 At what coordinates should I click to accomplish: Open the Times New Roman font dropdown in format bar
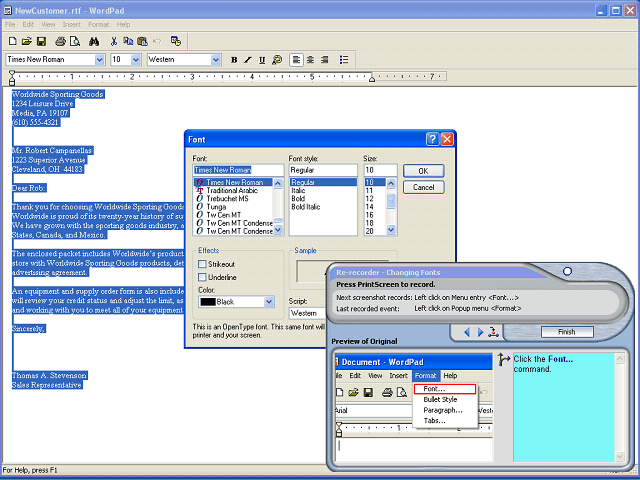click(x=100, y=60)
